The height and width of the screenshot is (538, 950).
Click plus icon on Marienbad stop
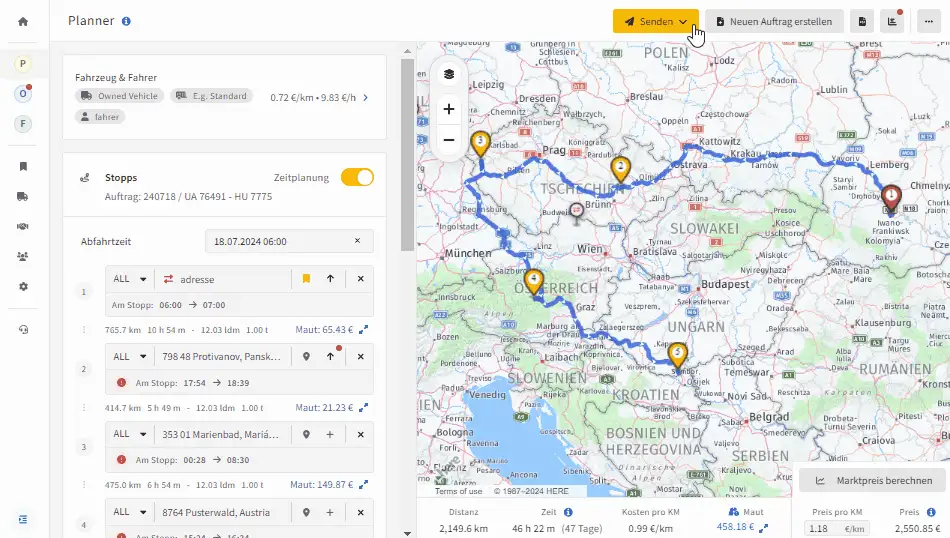(x=330, y=434)
